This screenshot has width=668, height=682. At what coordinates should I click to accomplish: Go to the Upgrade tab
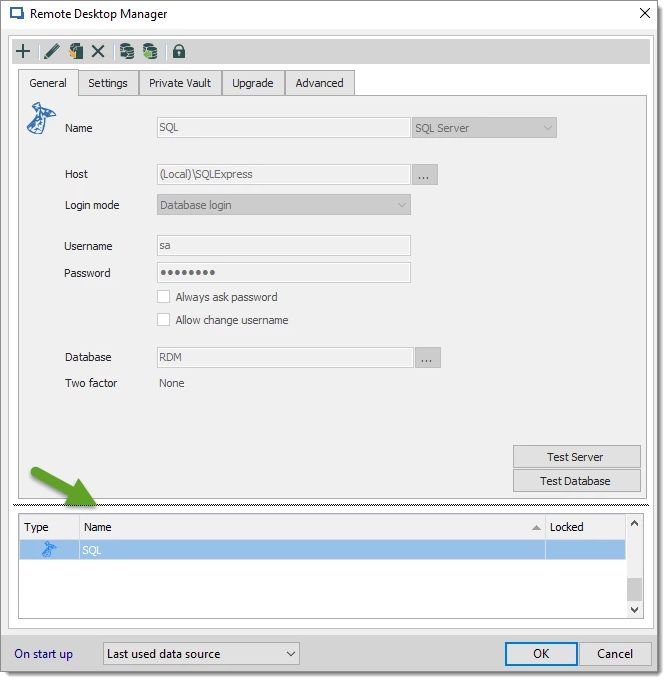(x=253, y=83)
